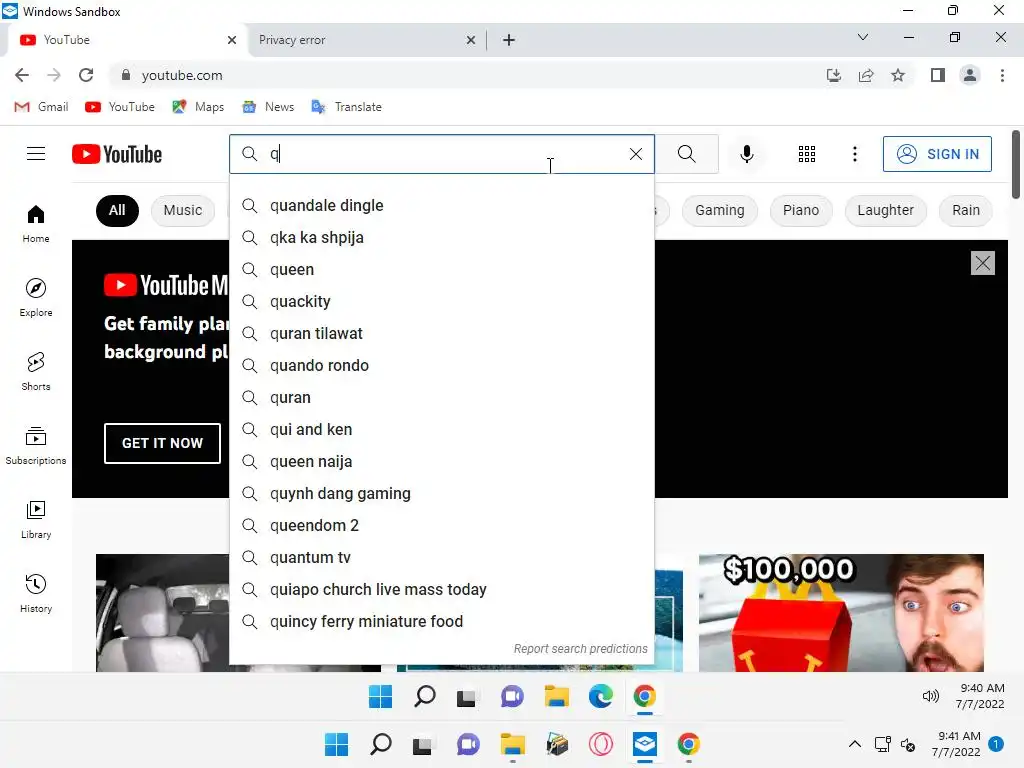Image resolution: width=1024 pixels, height=768 pixels.
Task: Click the YouTube logo
Action: (117, 154)
